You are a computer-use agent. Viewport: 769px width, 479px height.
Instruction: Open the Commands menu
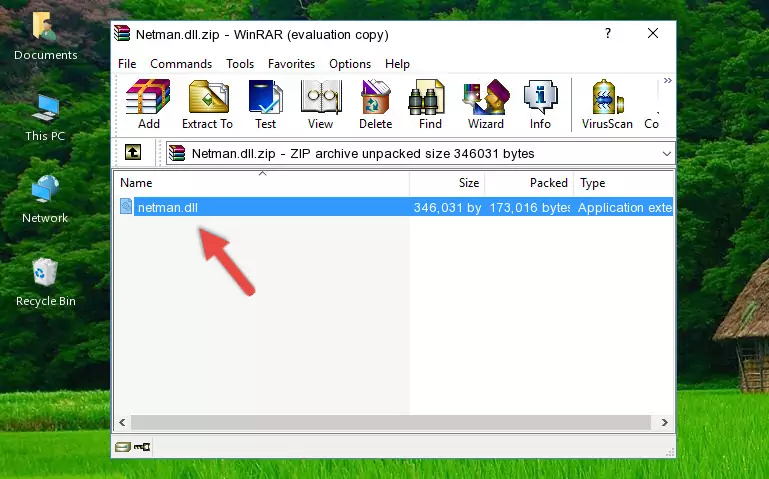click(x=181, y=64)
